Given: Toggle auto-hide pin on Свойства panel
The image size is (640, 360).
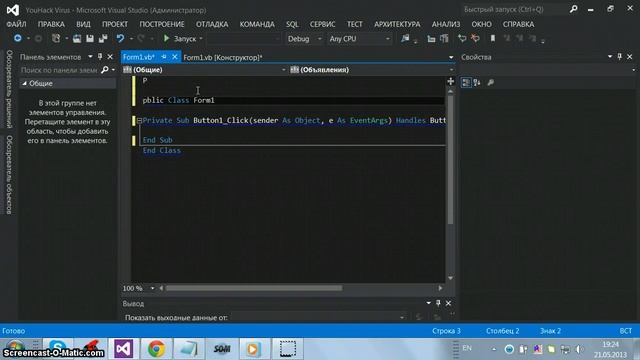Looking at the screenshot, I should [620, 57].
